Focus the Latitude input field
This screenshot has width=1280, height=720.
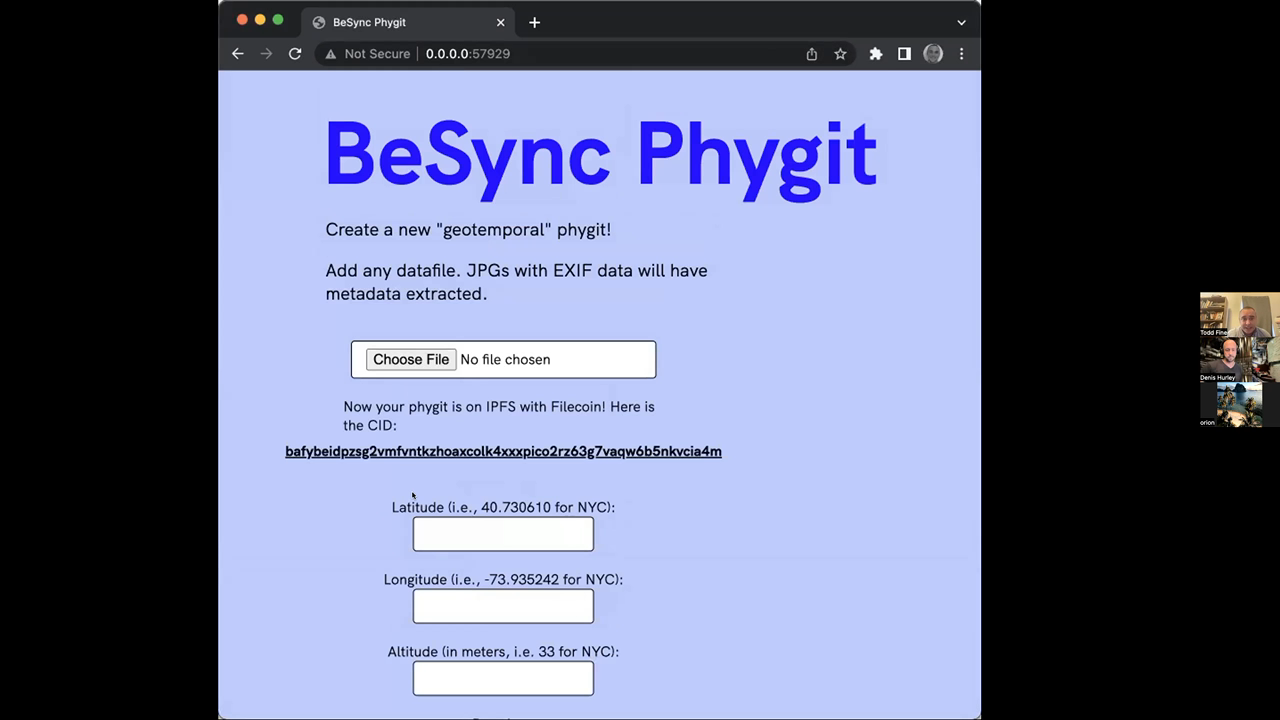[503, 534]
